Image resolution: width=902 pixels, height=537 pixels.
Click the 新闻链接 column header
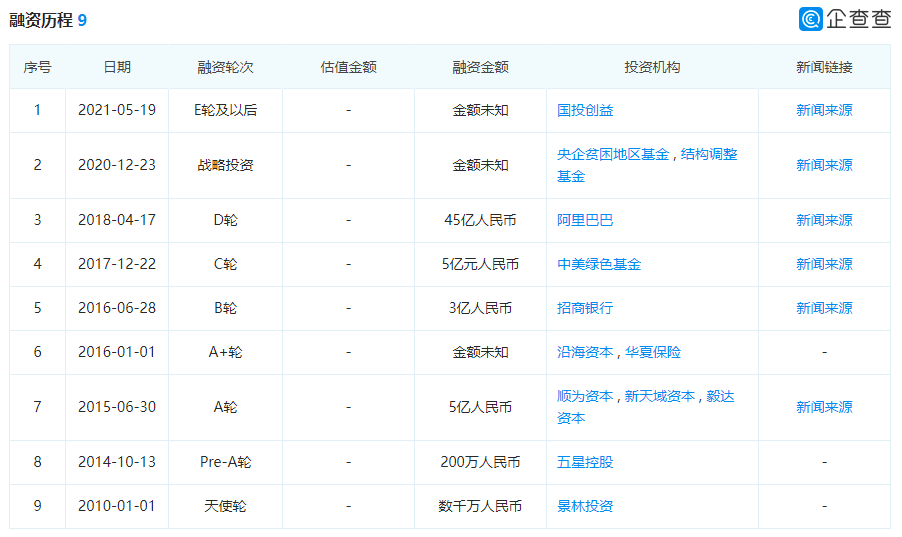point(824,67)
